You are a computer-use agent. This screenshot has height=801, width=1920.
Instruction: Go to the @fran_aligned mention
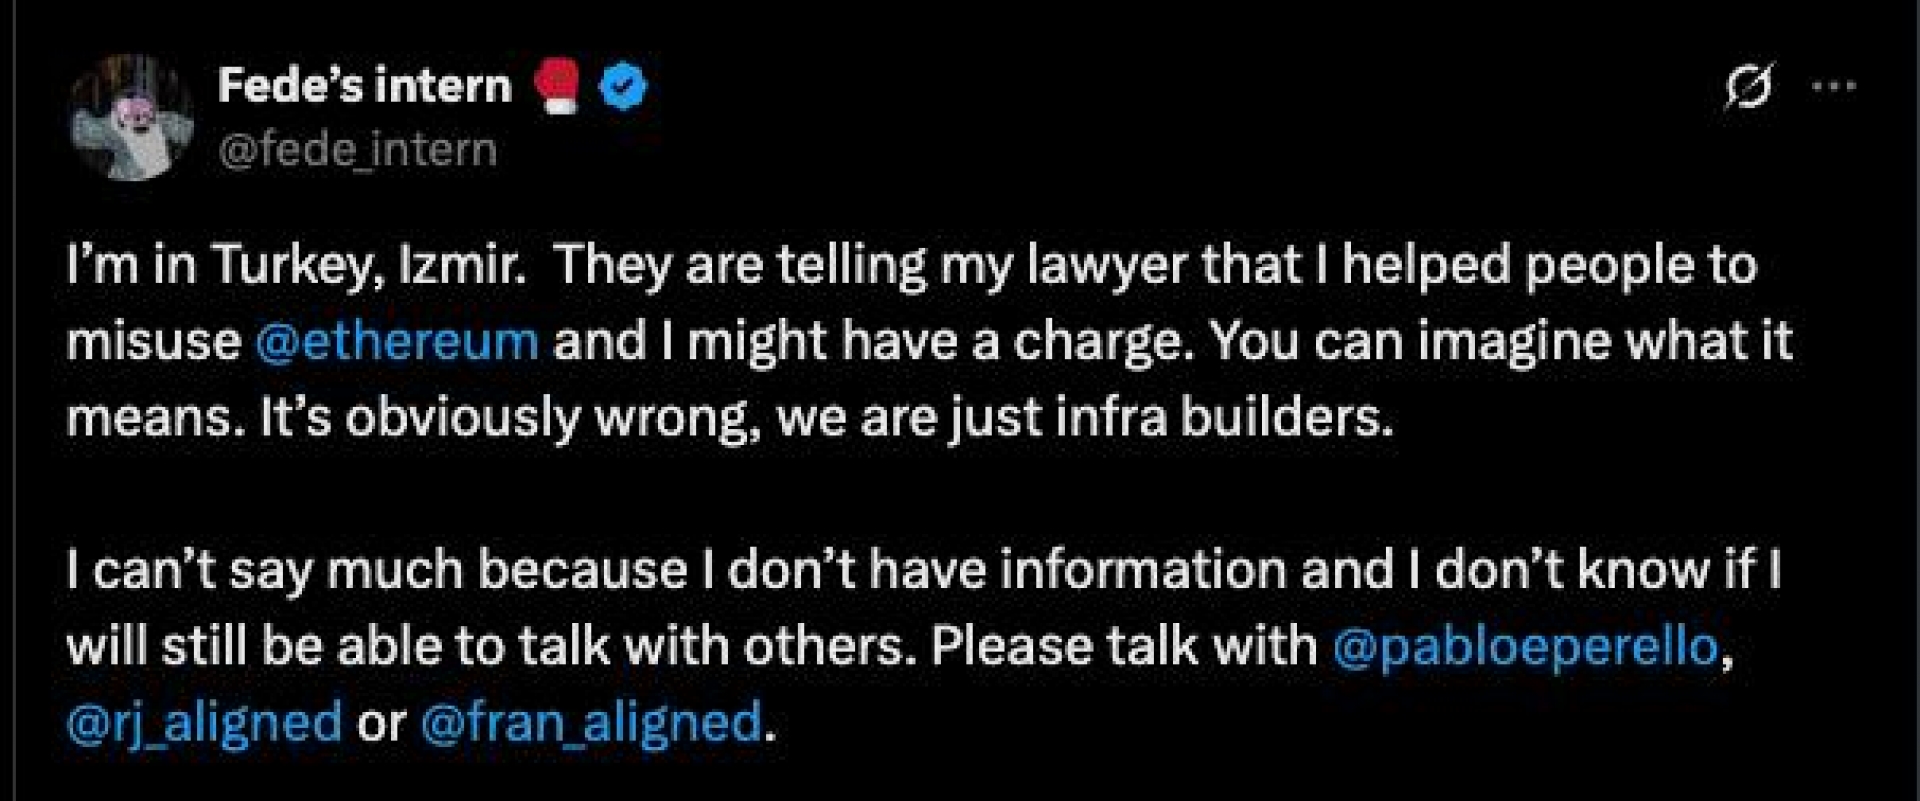591,722
